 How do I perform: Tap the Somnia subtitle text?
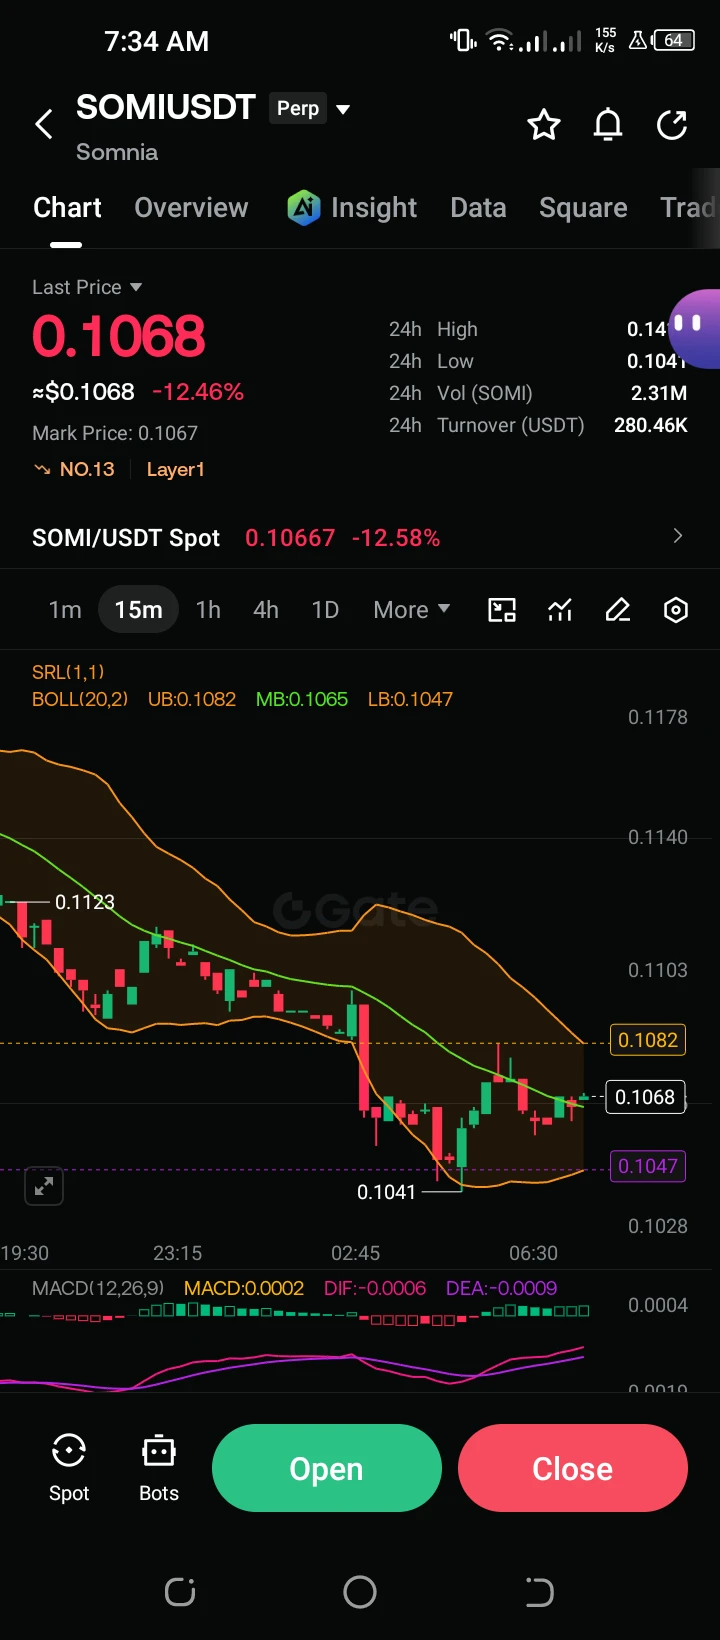[x=117, y=152]
